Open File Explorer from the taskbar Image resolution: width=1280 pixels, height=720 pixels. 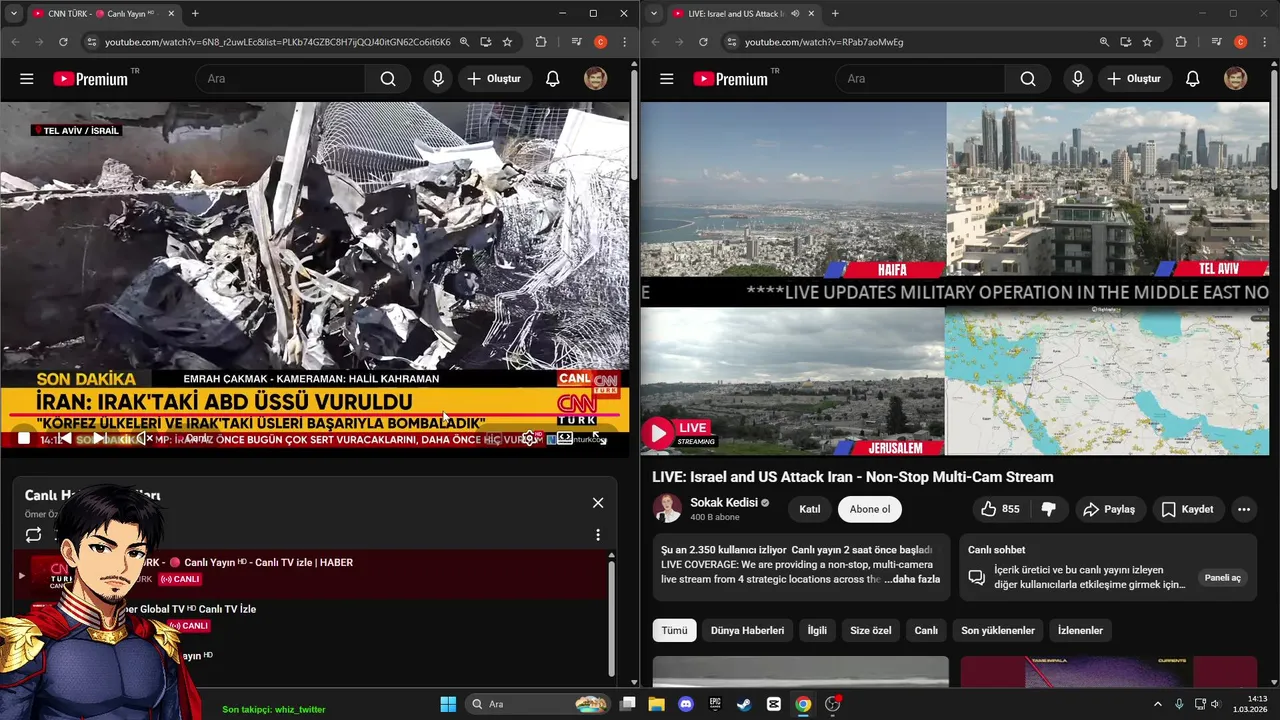[657, 704]
